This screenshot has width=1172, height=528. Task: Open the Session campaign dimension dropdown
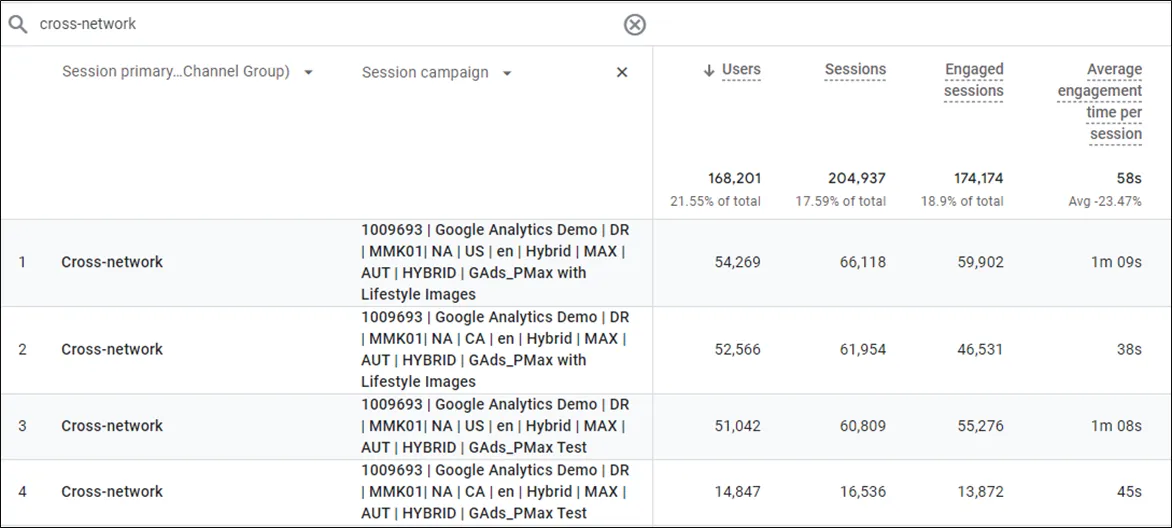507,74
